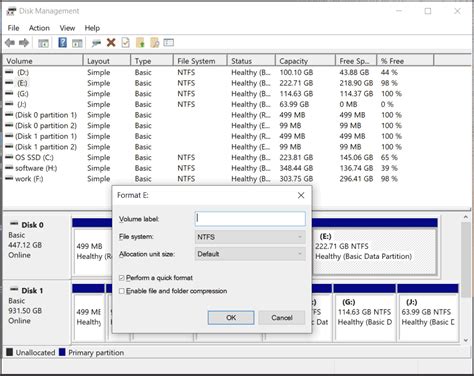474x376 pixels.
Task: Select the (J:) 63.99 GB NTFS partition block
Action: click(x=428, y=313)
